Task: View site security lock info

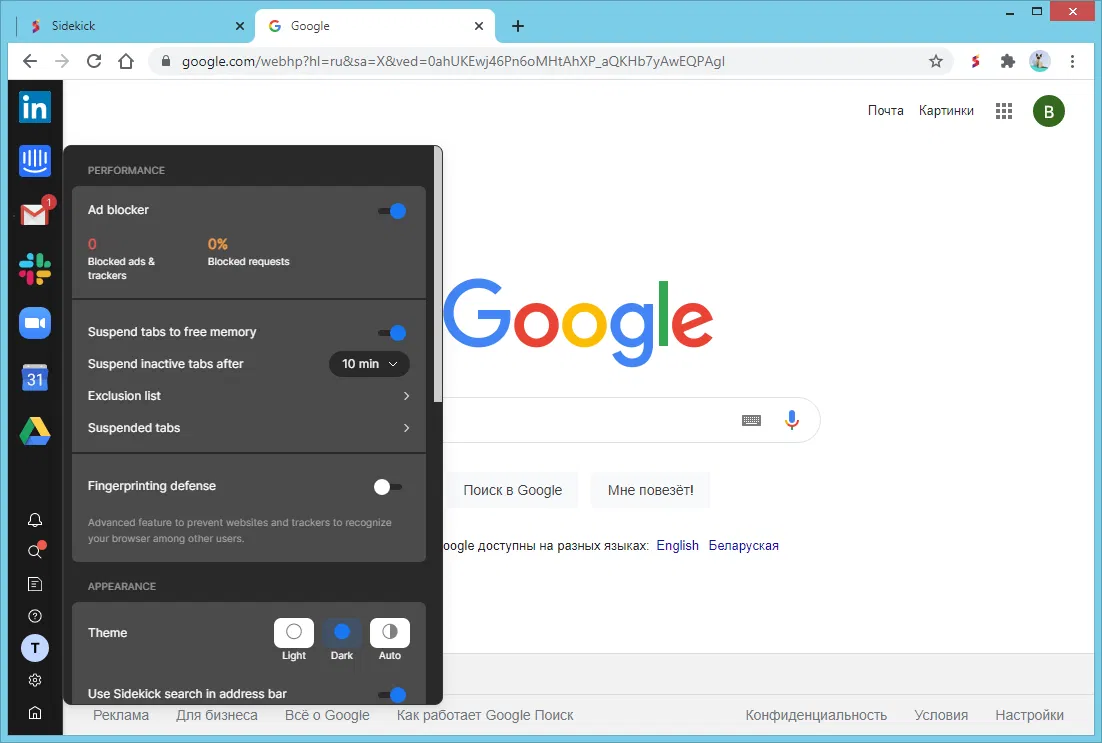Action: click(166, 61)
